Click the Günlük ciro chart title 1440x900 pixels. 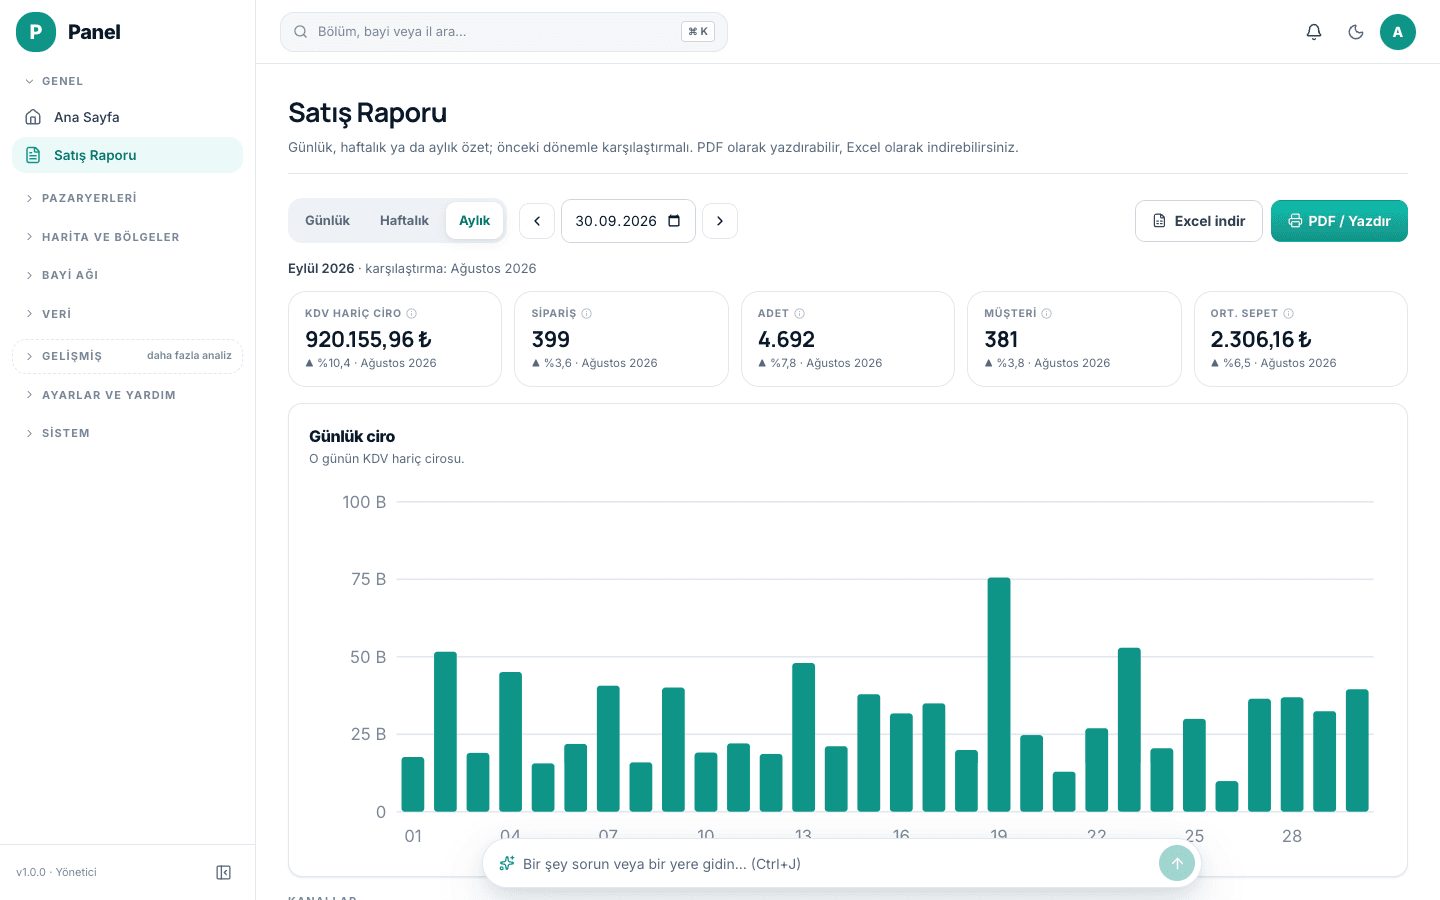tap(352, 436)
